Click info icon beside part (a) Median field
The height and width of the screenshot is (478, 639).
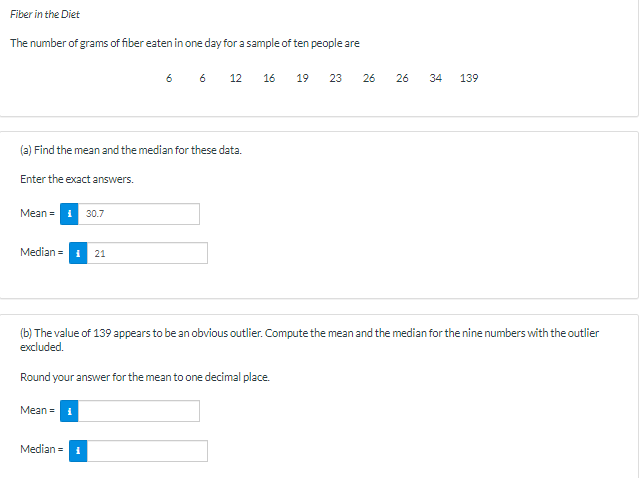click(78, 253)
